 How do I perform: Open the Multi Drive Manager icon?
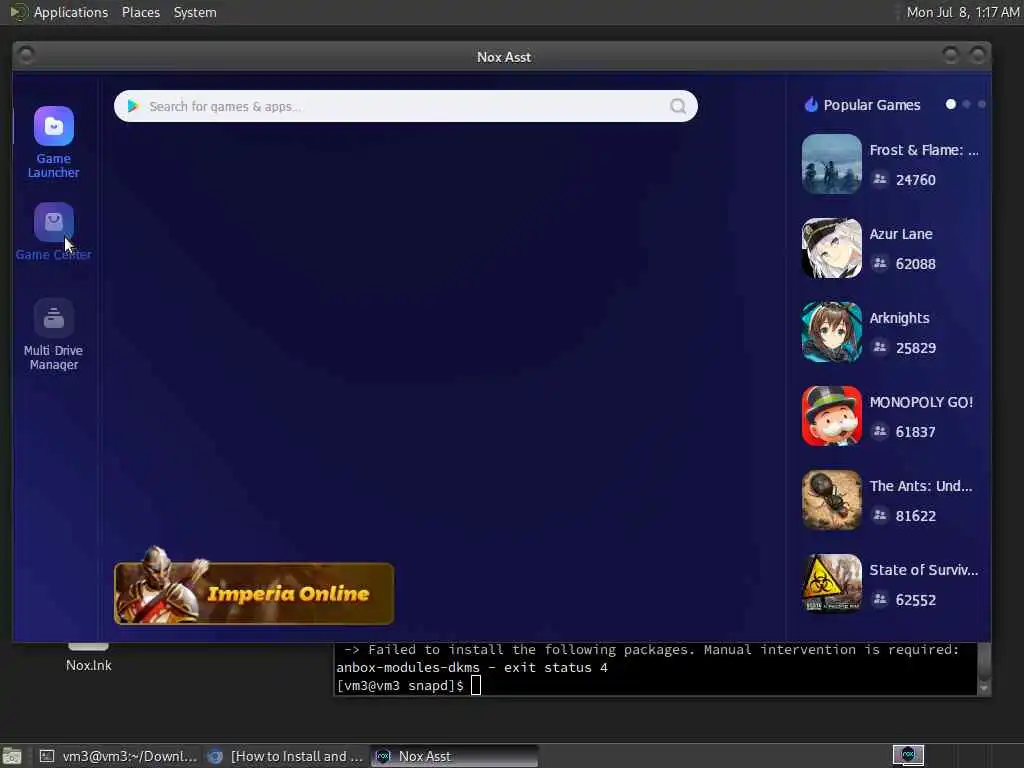(x=54, y=318)
